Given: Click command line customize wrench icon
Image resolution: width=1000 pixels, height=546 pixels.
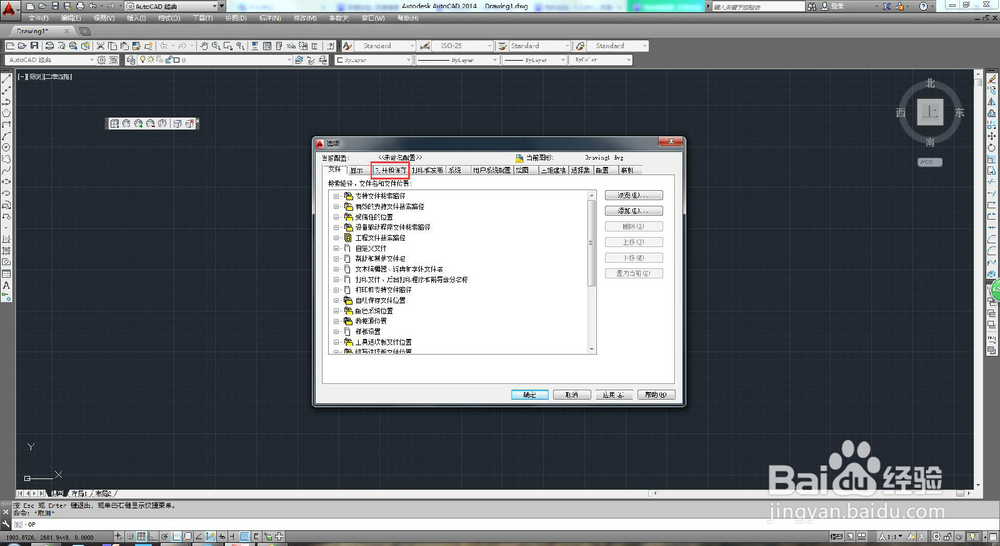Looking at the screenshot, I should tap(6, 524).
